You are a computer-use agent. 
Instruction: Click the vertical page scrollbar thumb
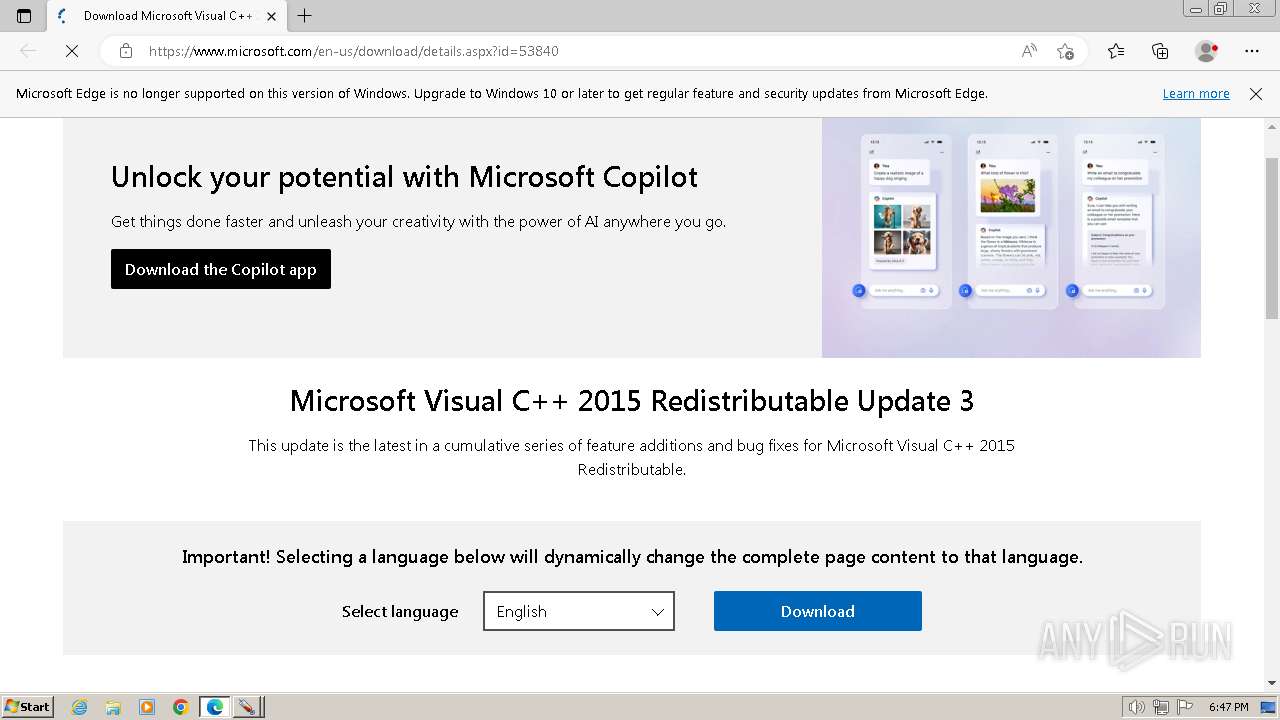tap(1272, 238)
